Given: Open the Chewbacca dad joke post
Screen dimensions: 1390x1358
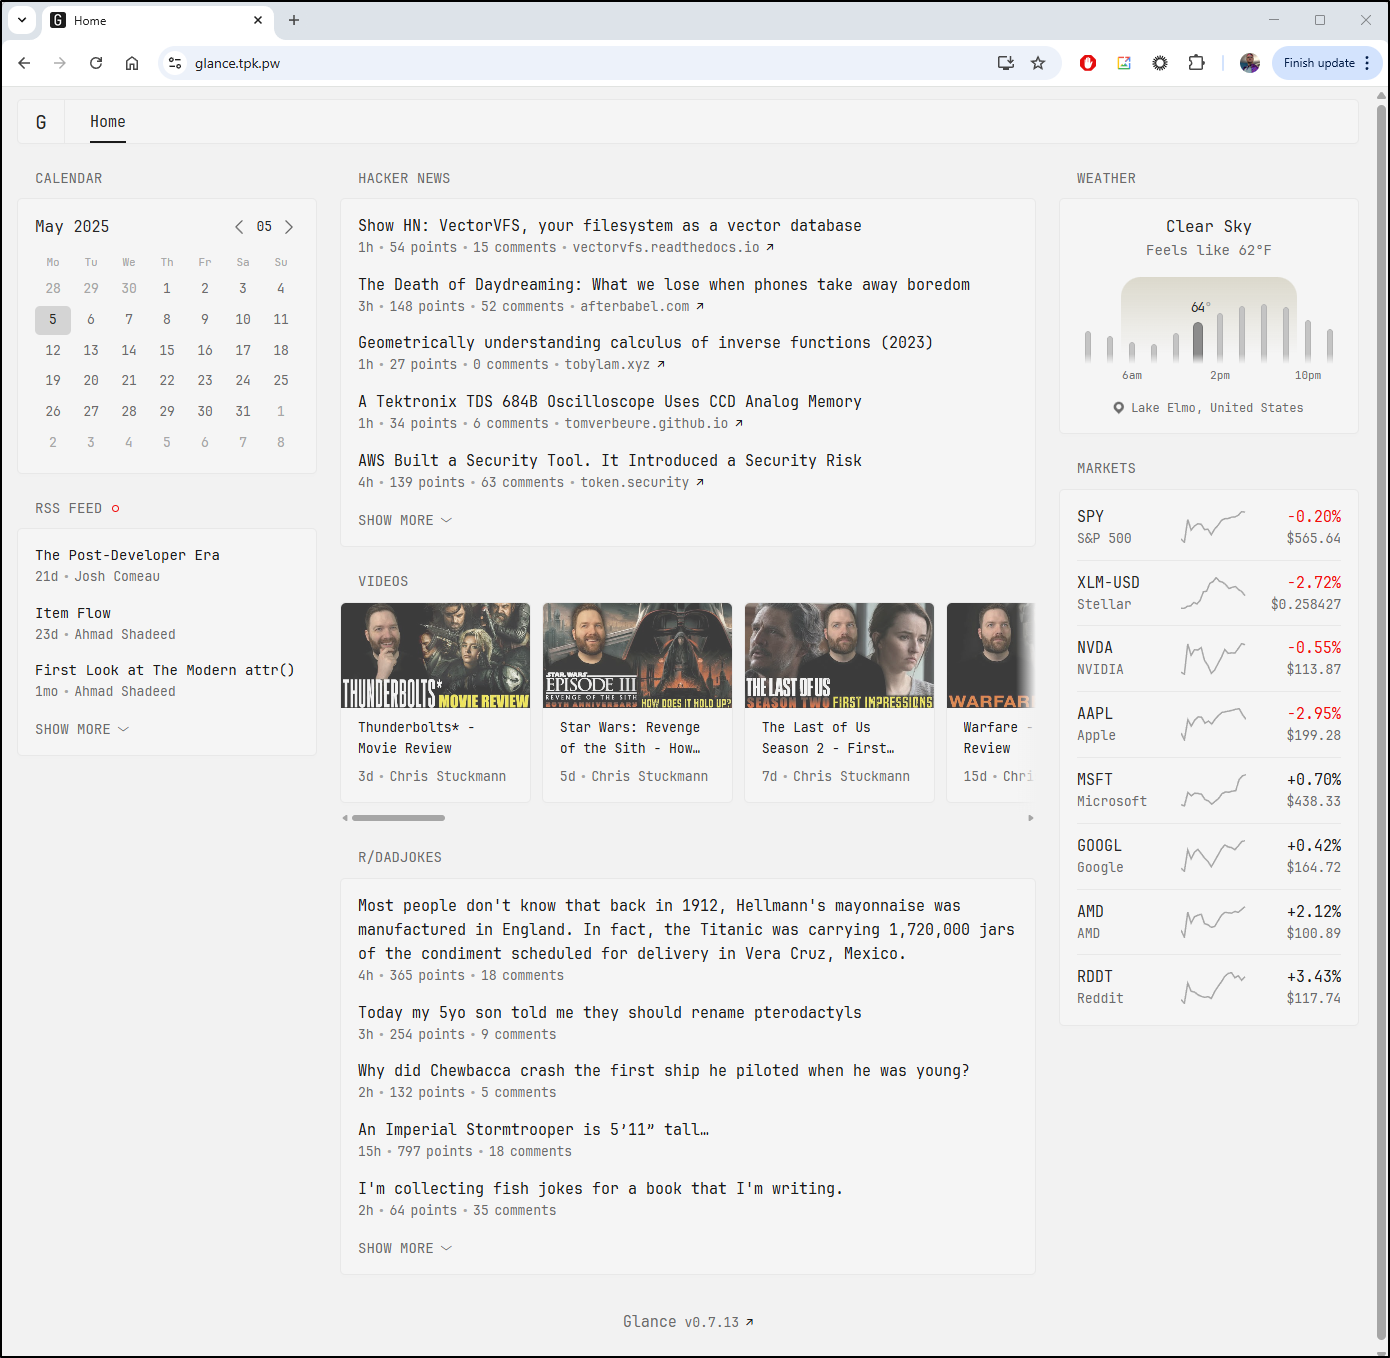Looking at the screenshot, I should click(664, 1071).
